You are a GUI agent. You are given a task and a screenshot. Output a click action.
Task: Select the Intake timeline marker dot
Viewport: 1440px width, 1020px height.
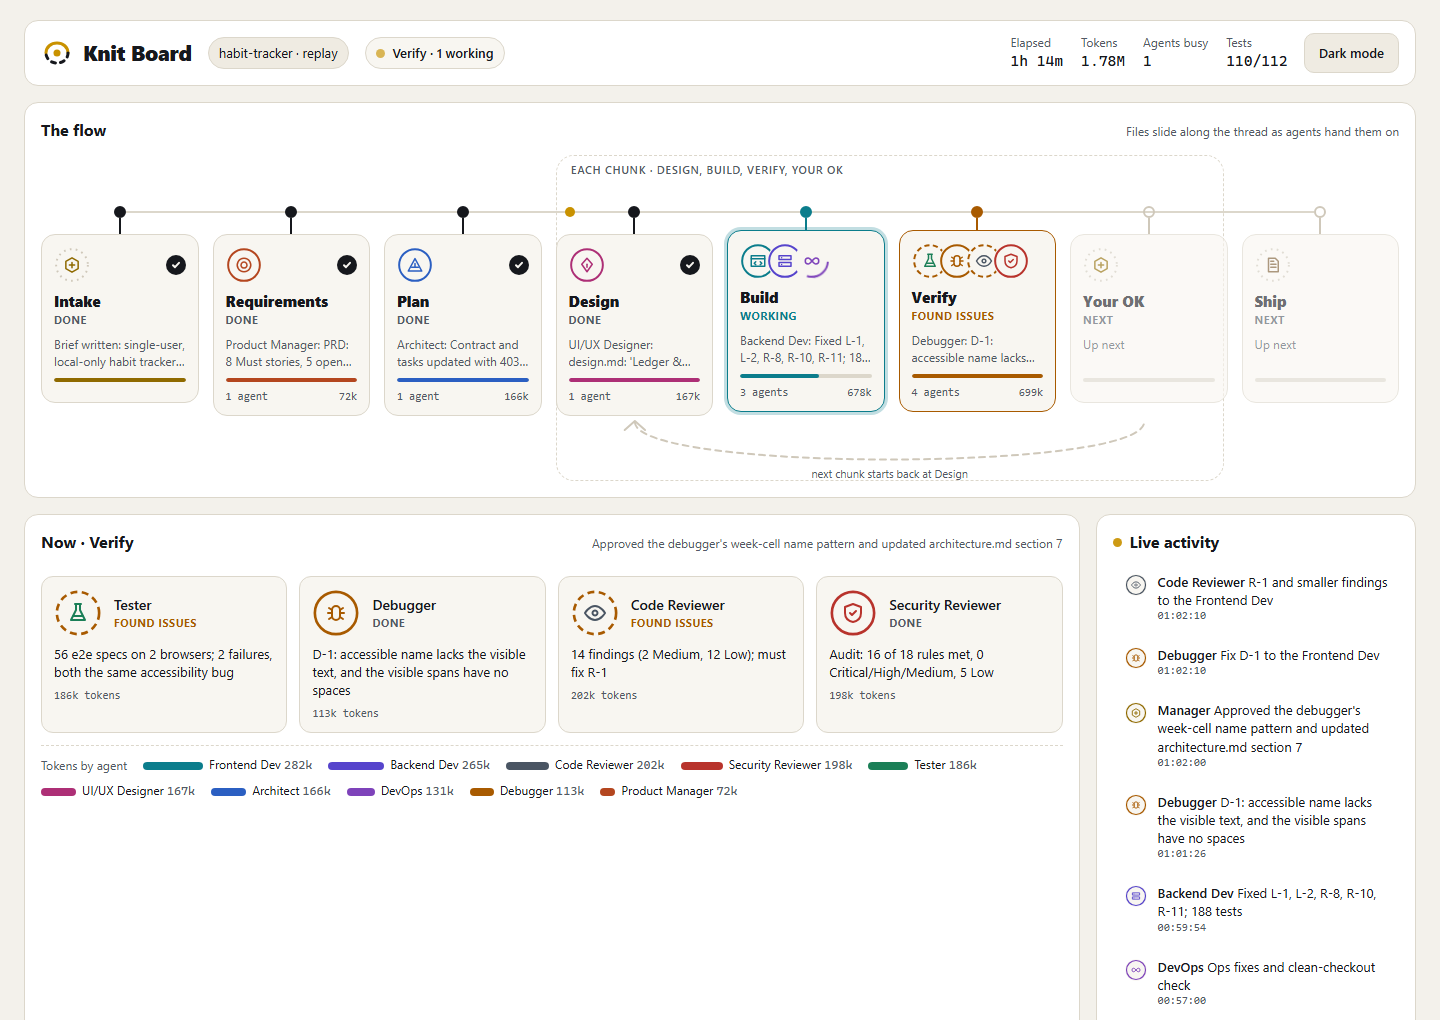120,212
